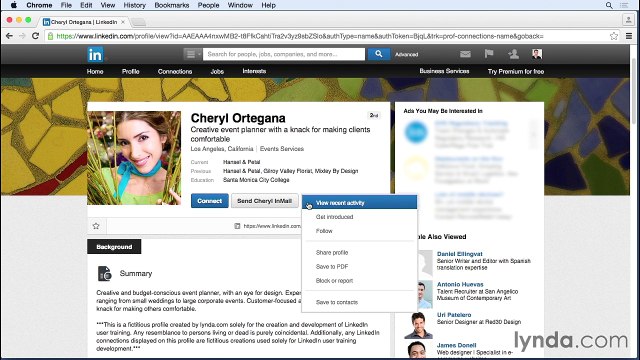Close the Cheryl Ortegana browser tab
Viewport: 640px width, 360px height.
click(x=123, y=22)
